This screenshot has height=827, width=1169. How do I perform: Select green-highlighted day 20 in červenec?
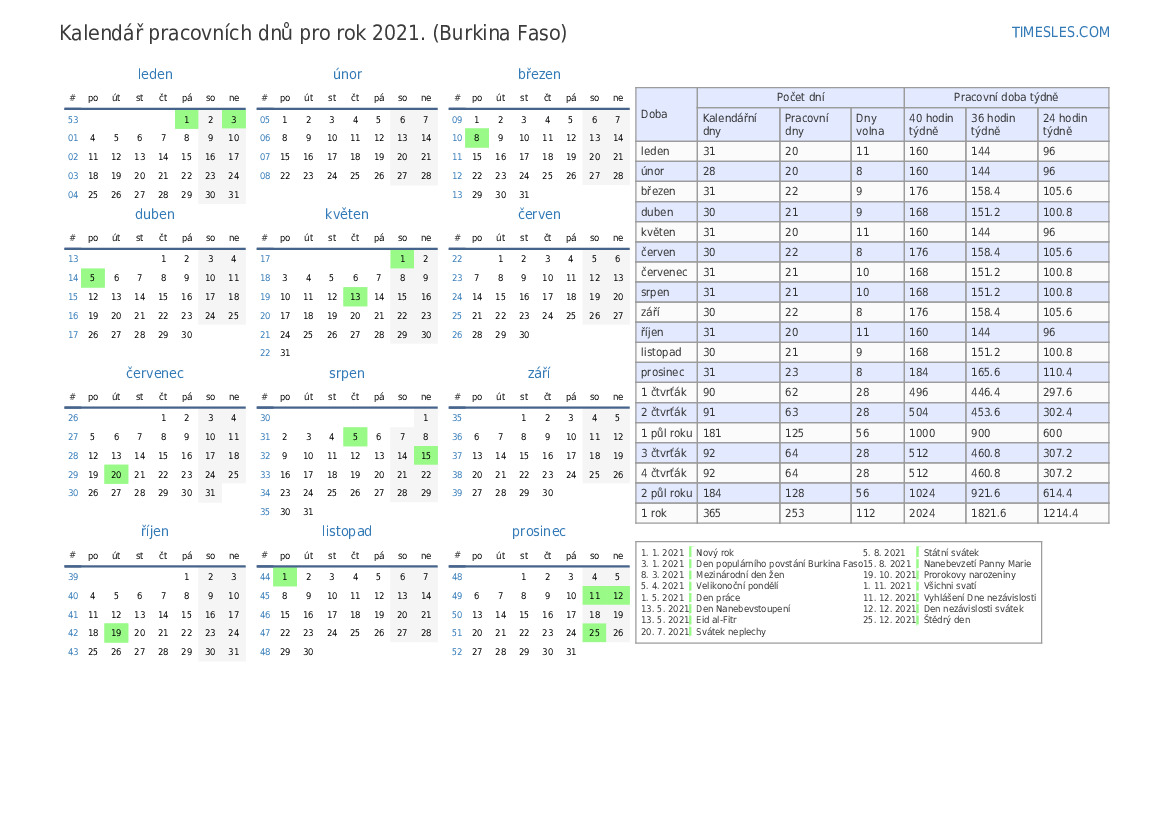pyautogui.click(x=116, y=475)
